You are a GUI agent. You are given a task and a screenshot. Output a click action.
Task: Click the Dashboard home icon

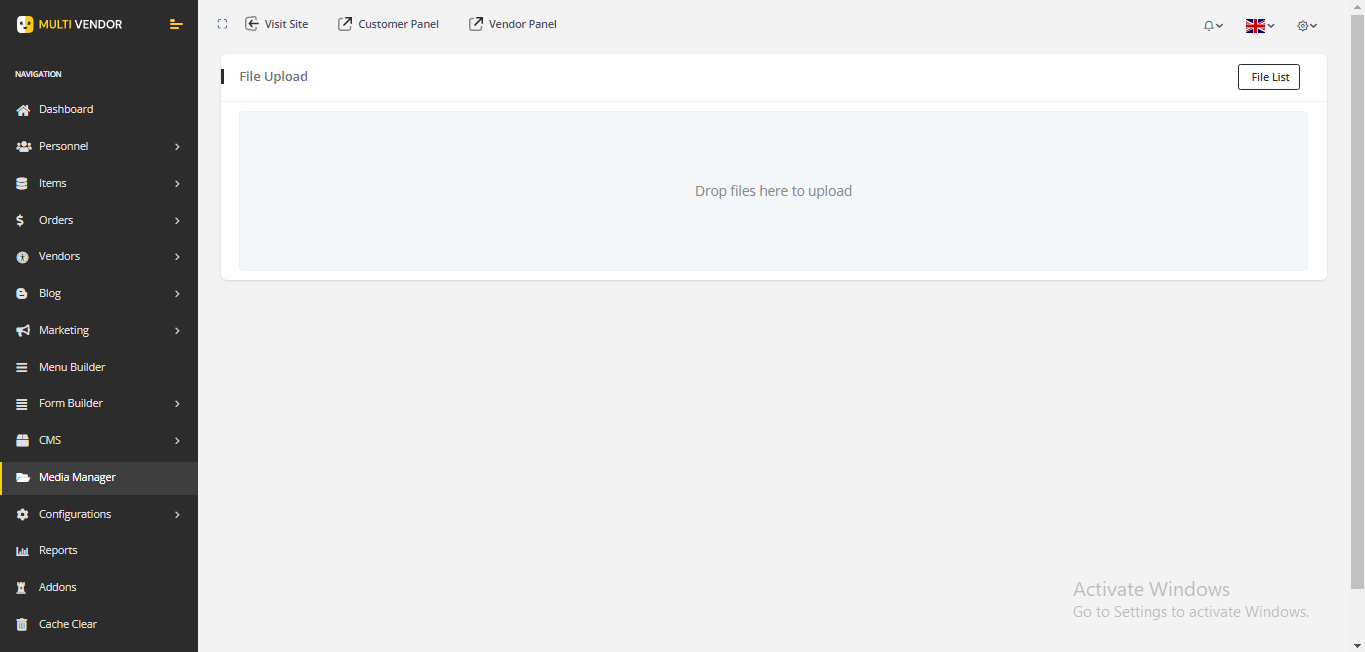(22, 110)
